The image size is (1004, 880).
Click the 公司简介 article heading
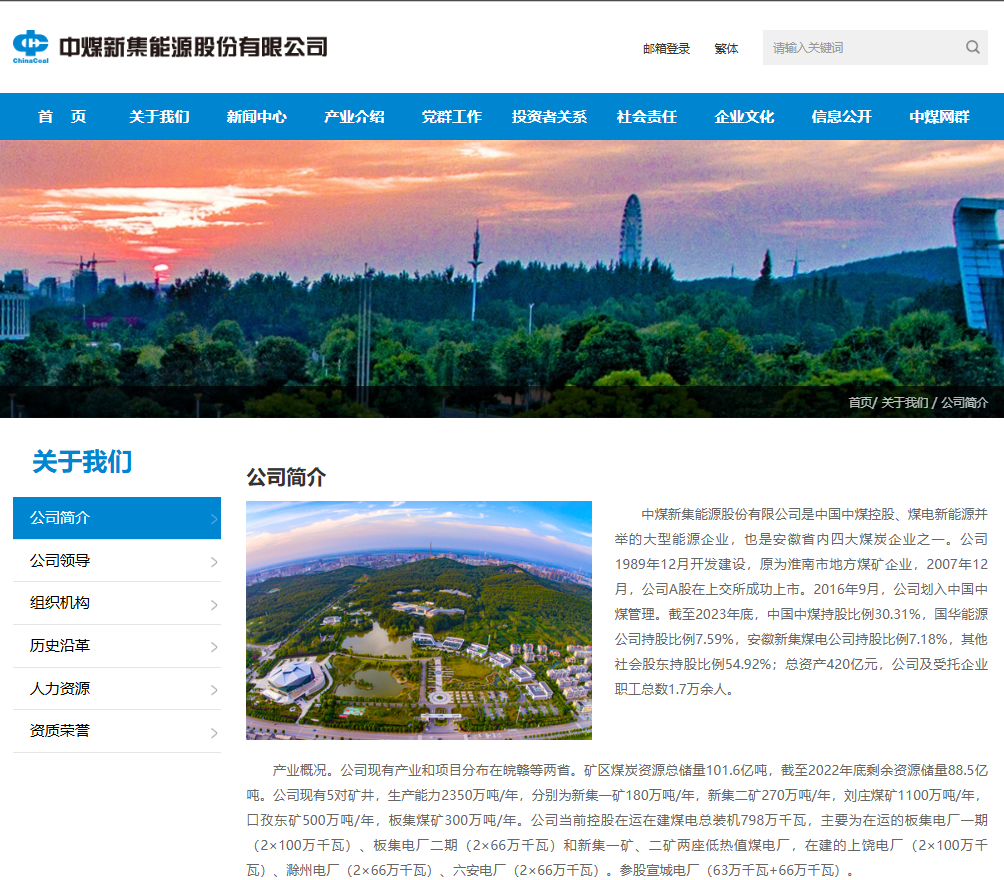286,477
